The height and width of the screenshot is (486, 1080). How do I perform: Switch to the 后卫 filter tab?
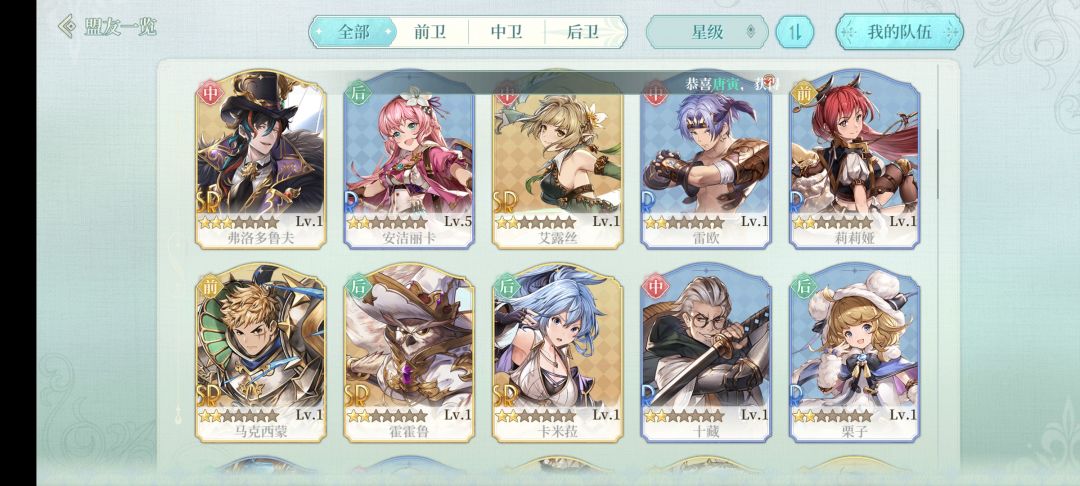(583, 32)
